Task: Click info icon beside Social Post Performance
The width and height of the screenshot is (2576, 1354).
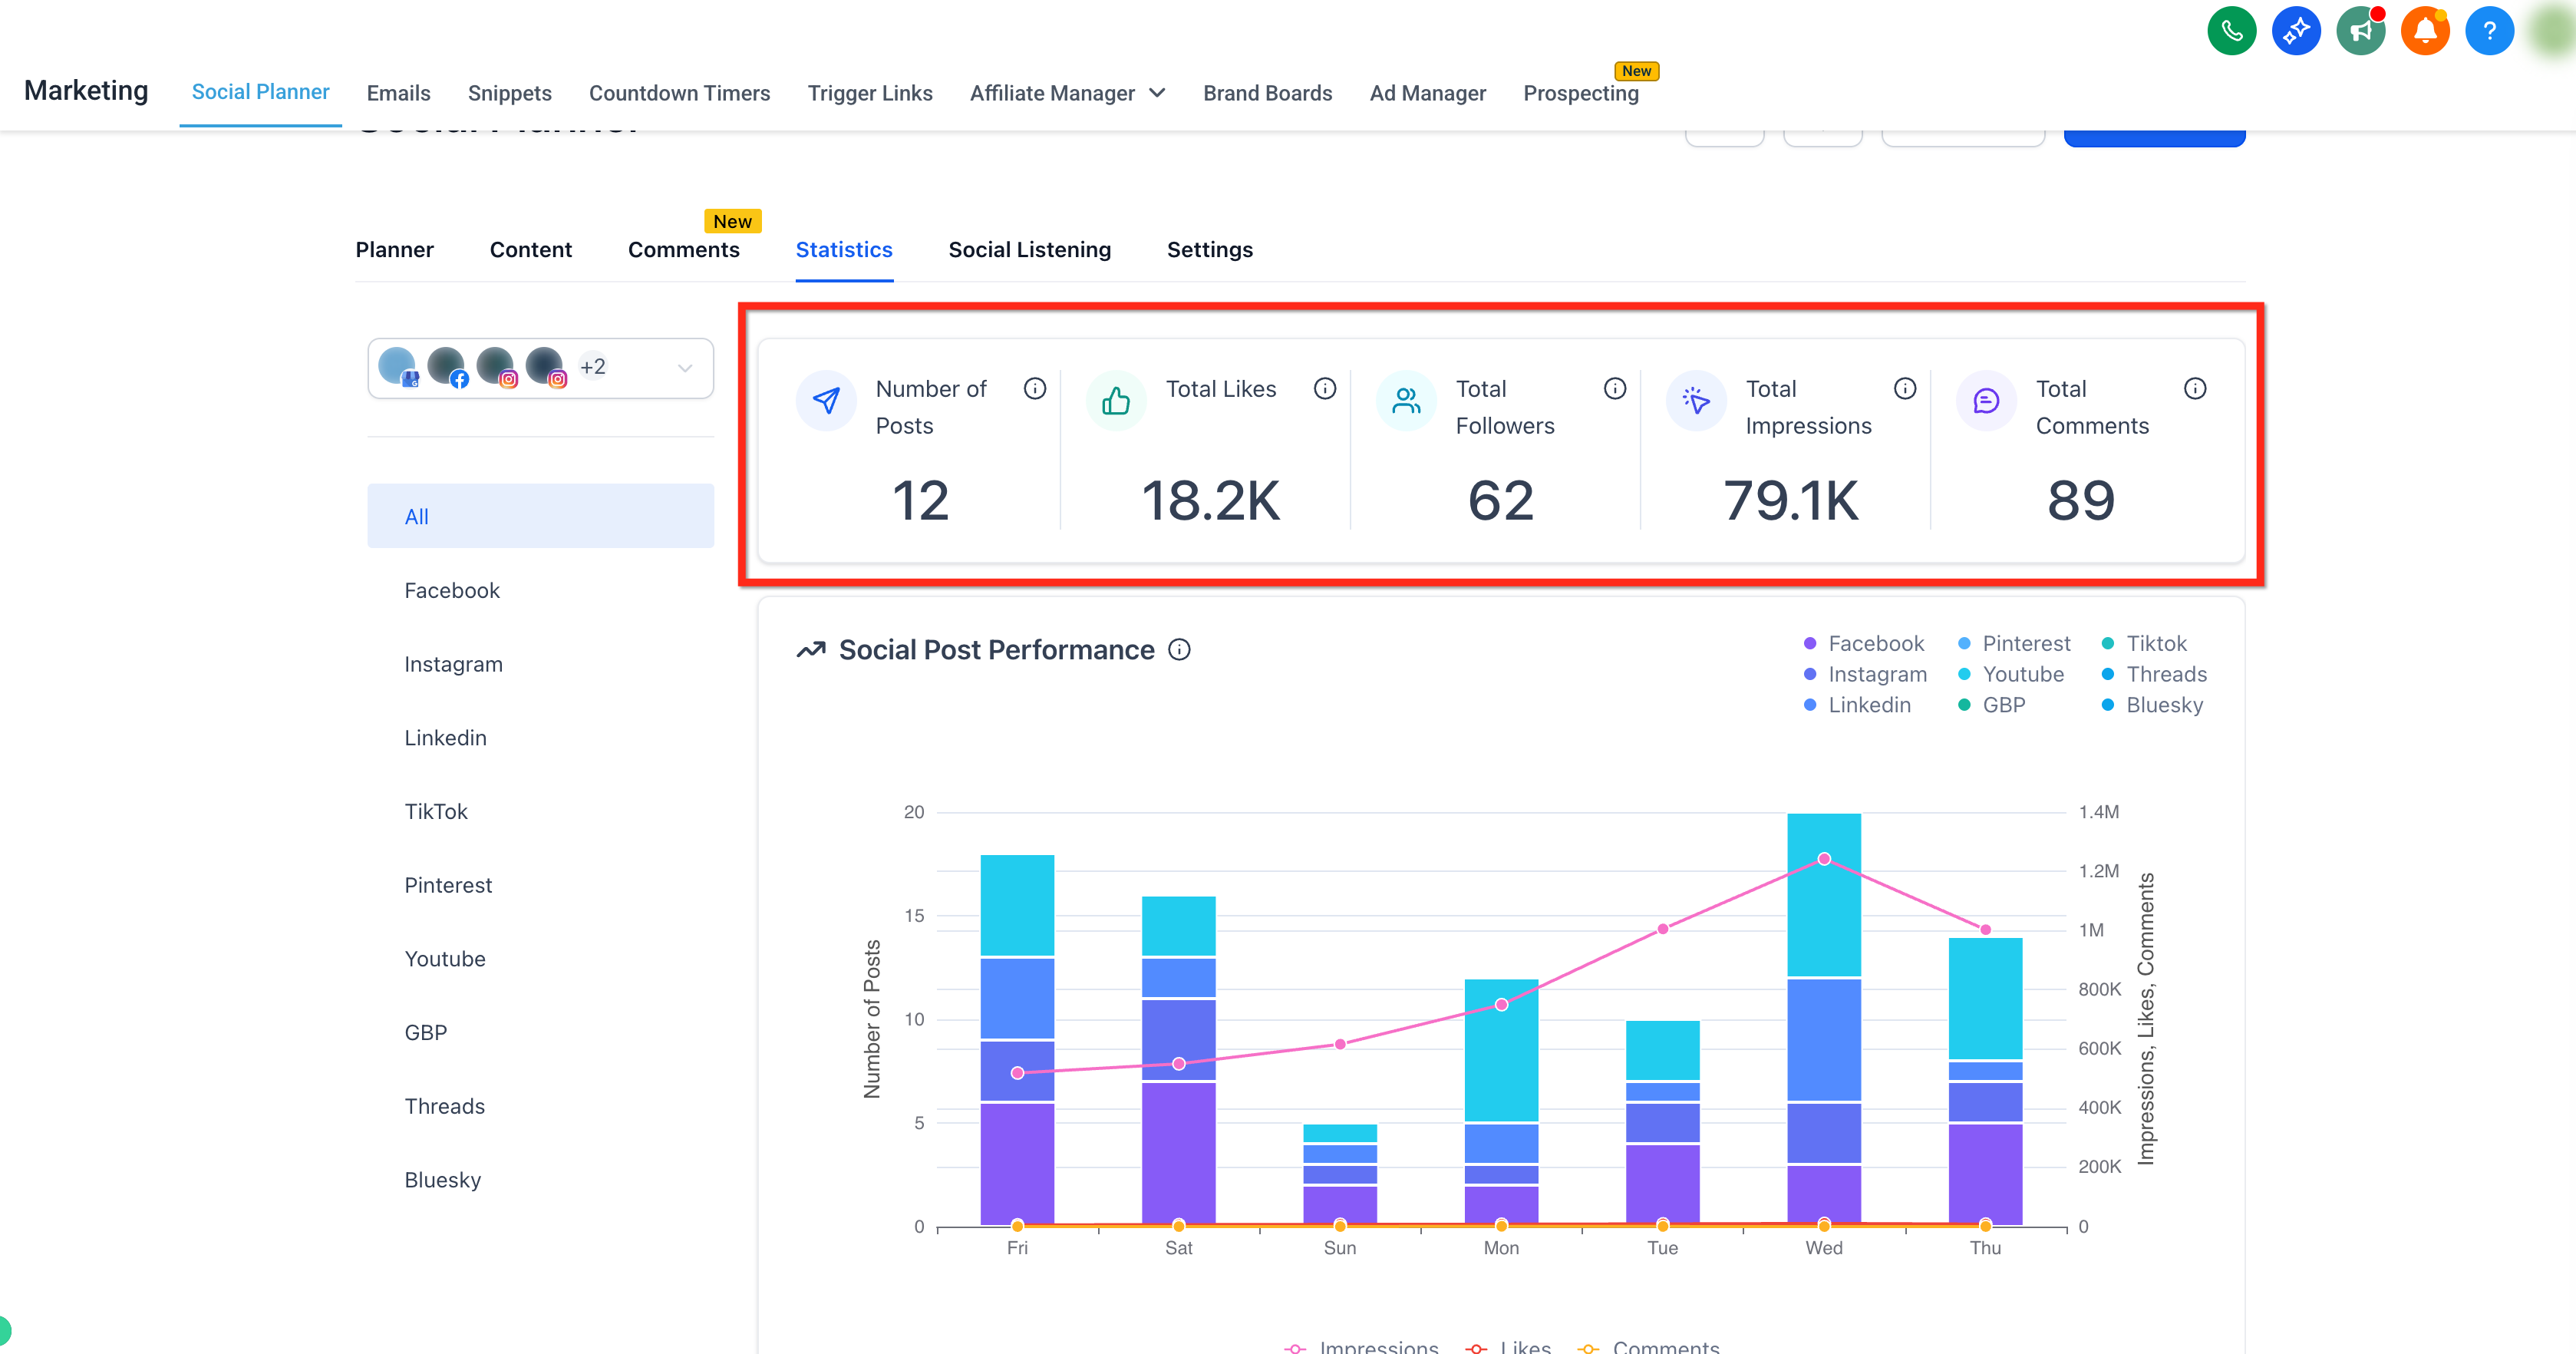Action: [1180, 650]
